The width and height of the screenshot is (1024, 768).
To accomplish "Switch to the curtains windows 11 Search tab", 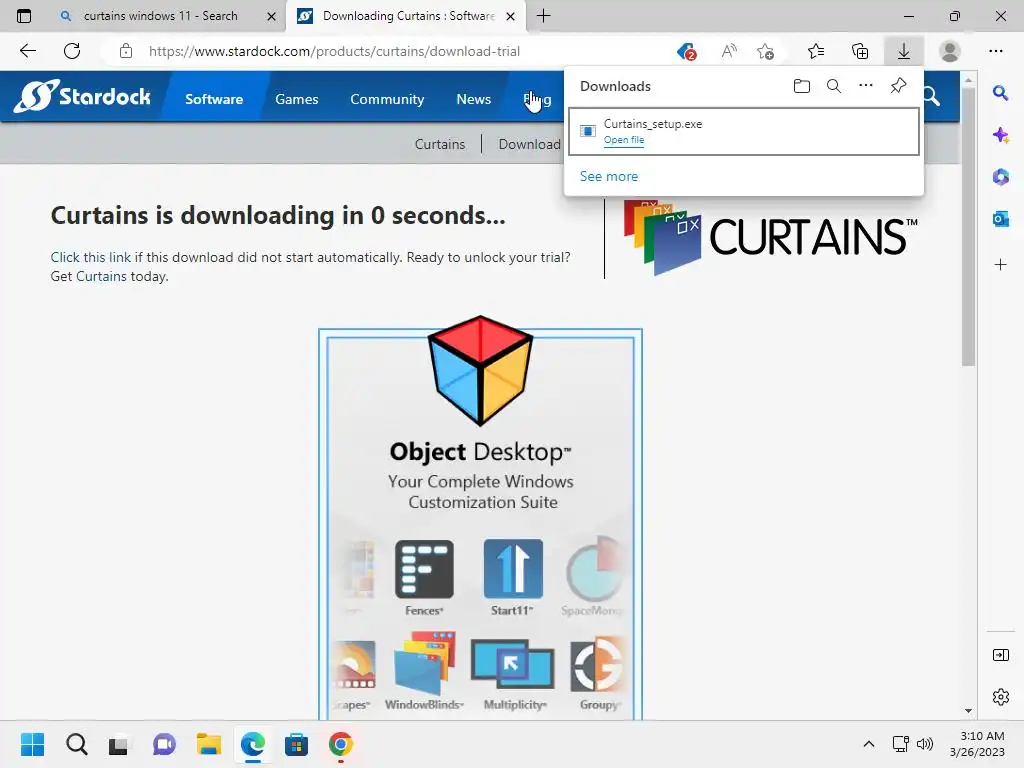I will tap(160, 16).
